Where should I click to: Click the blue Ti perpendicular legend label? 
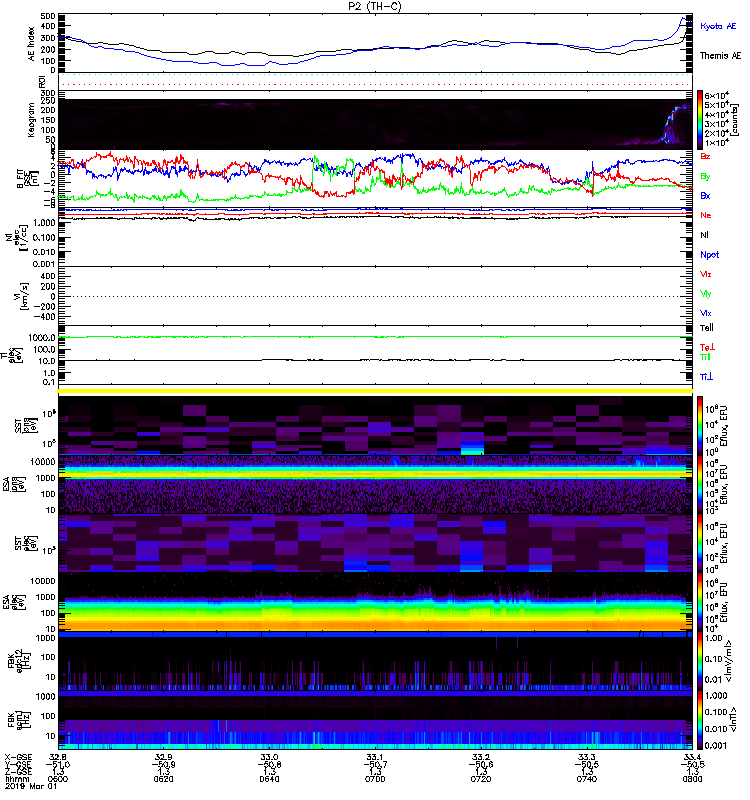point(706,377)
